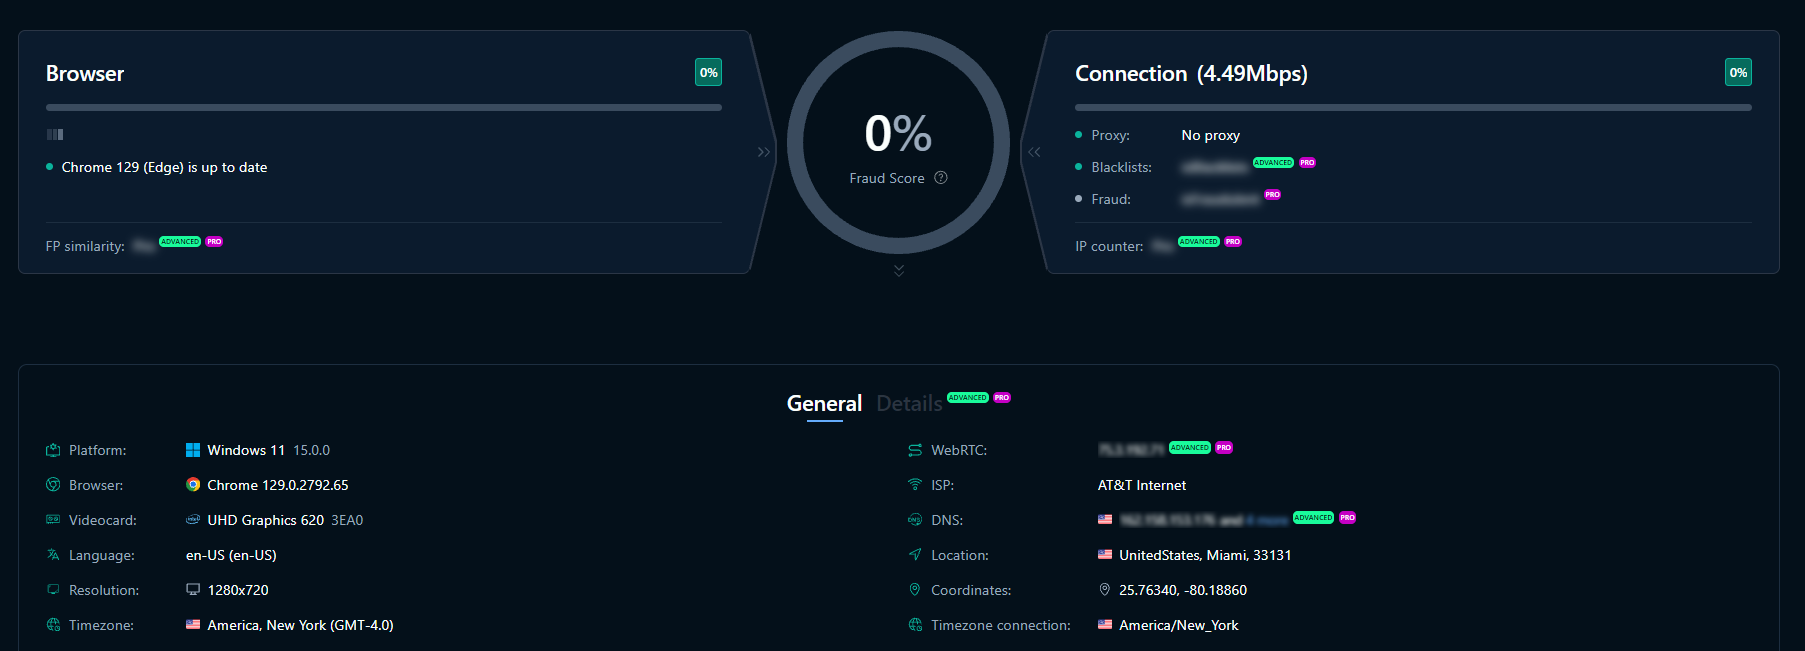Click the Videocard row icon
This screenshot has width=1805, height=651.
click(x=53, y=520)
